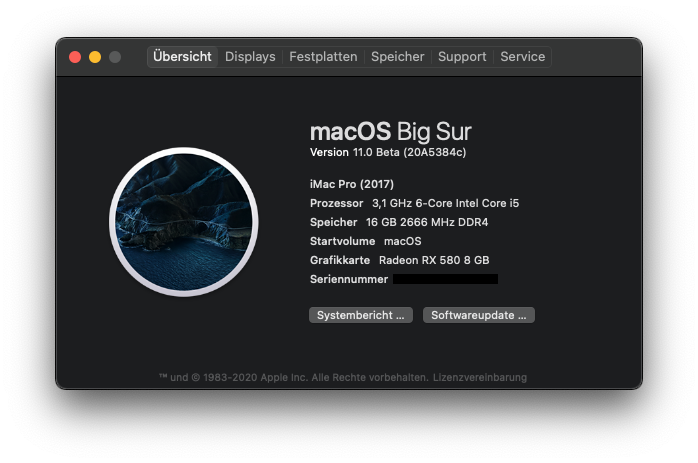Open the Displays tab
The width and height of the screenshot is (698, 463).
click(x=250, y=57)
